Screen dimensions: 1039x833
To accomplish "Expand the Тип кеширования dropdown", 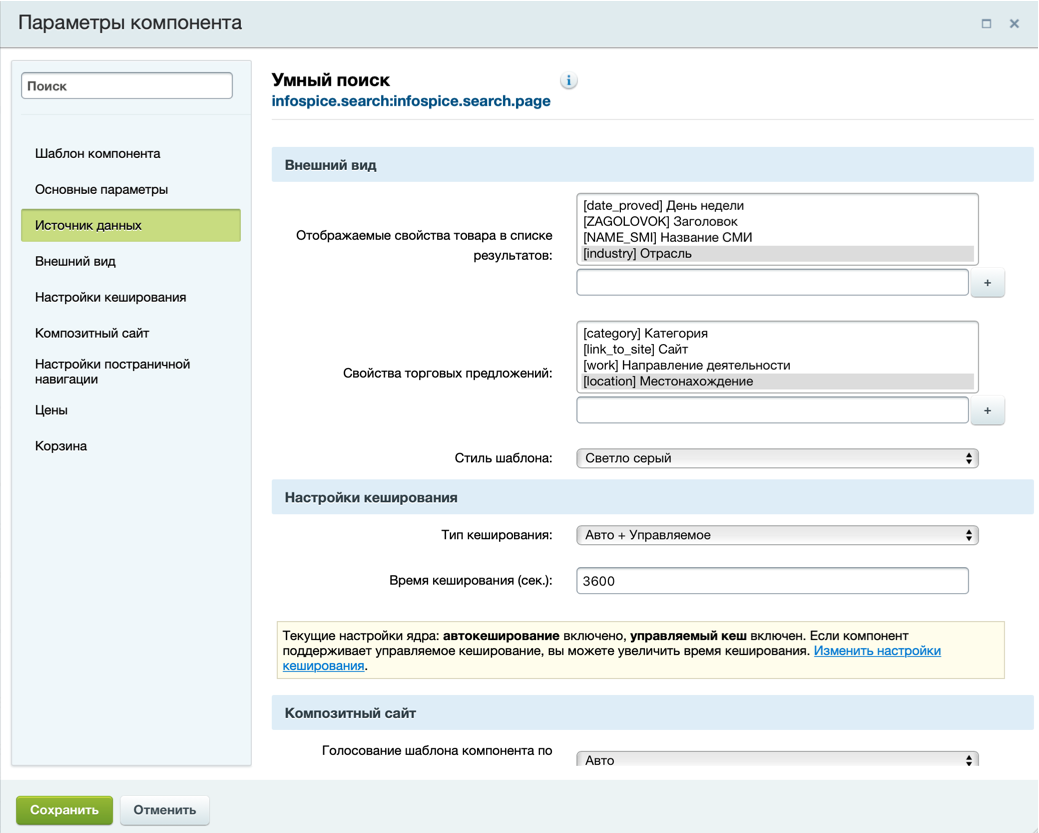I will point(777,535).
